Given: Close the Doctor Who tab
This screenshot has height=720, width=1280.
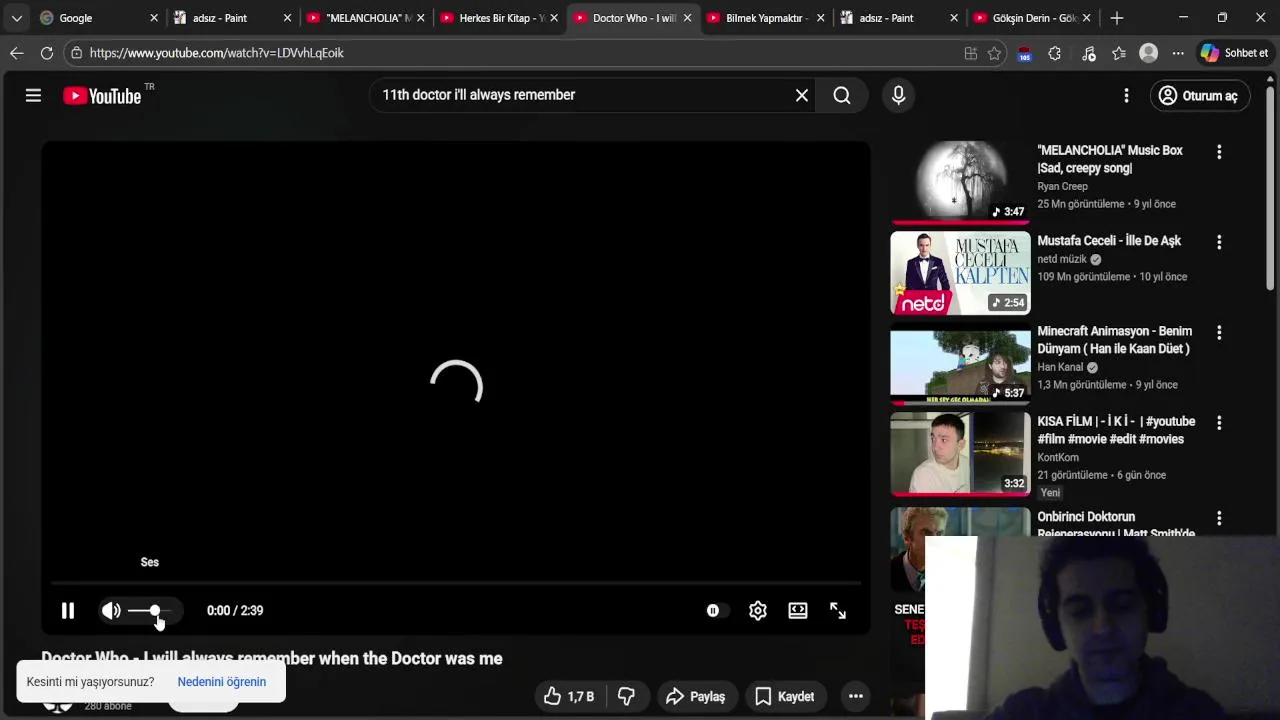Looking at the screenshot, I should tap(687, 18).
